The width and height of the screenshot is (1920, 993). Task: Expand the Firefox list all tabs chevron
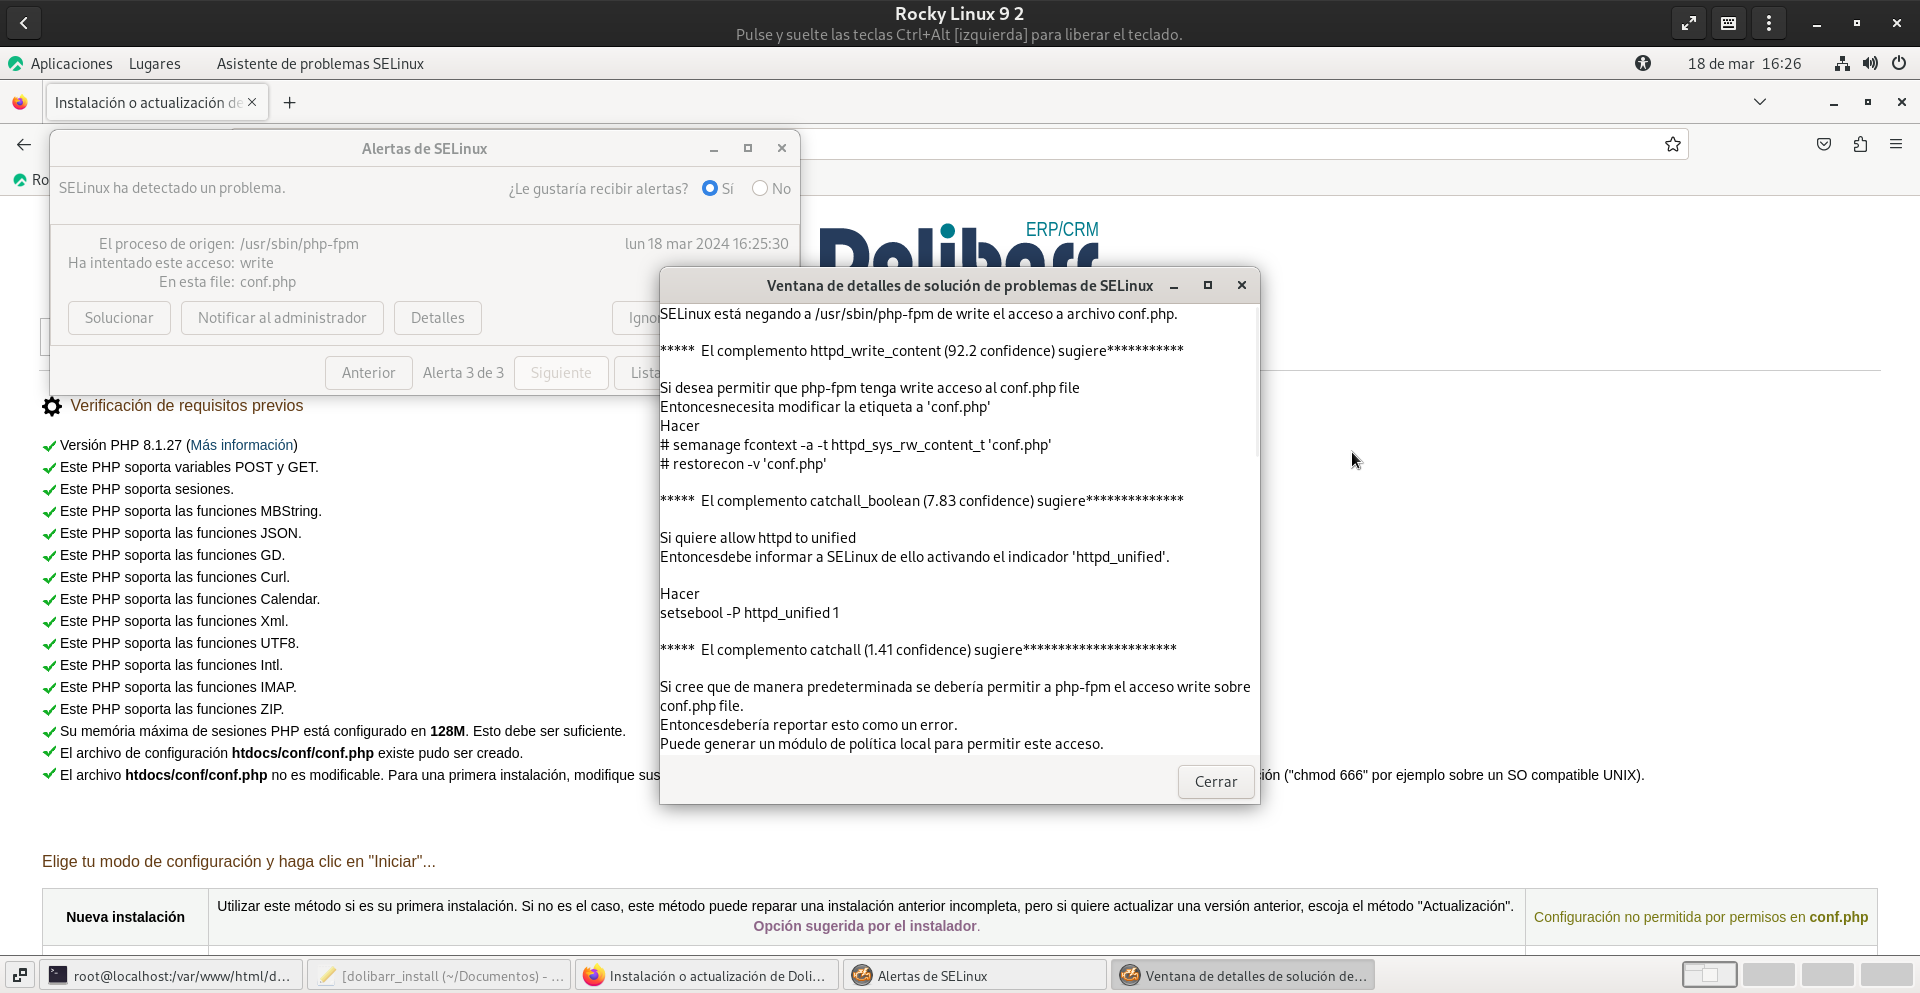(x=1760, y=102)
